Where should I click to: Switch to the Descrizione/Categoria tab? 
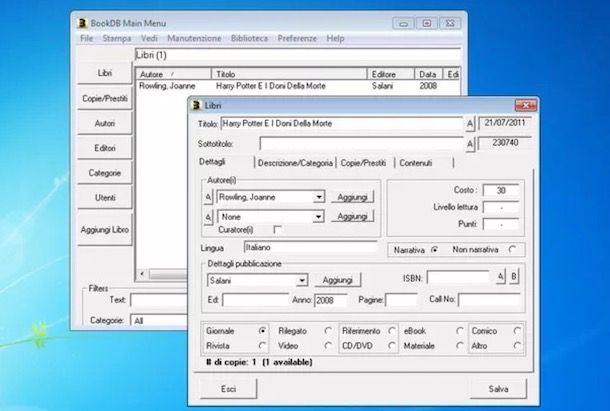point(295,163)
